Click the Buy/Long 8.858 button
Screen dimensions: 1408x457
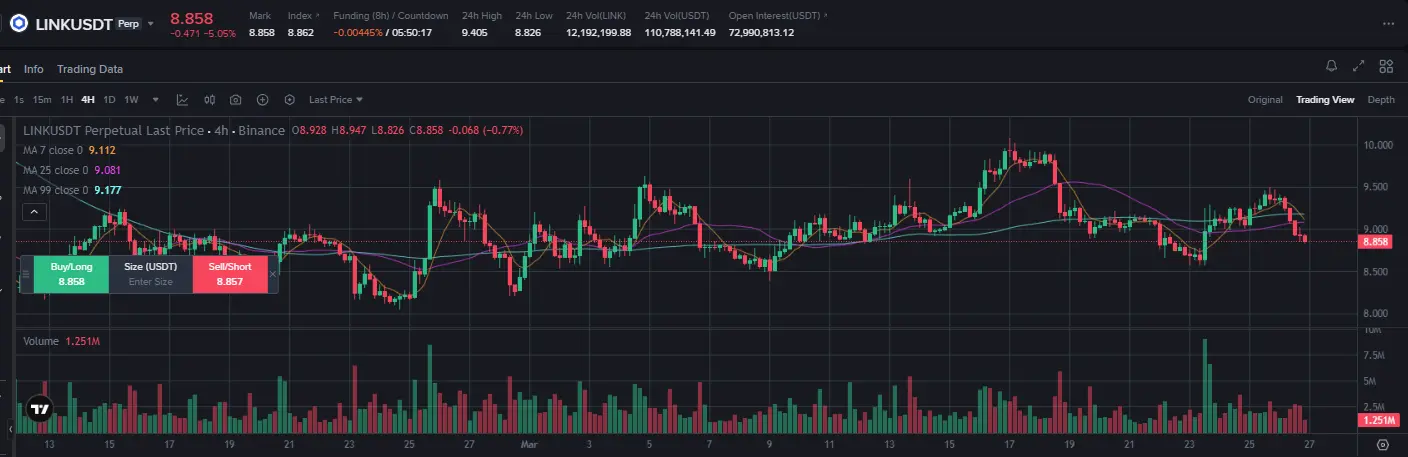coord(71,274)
